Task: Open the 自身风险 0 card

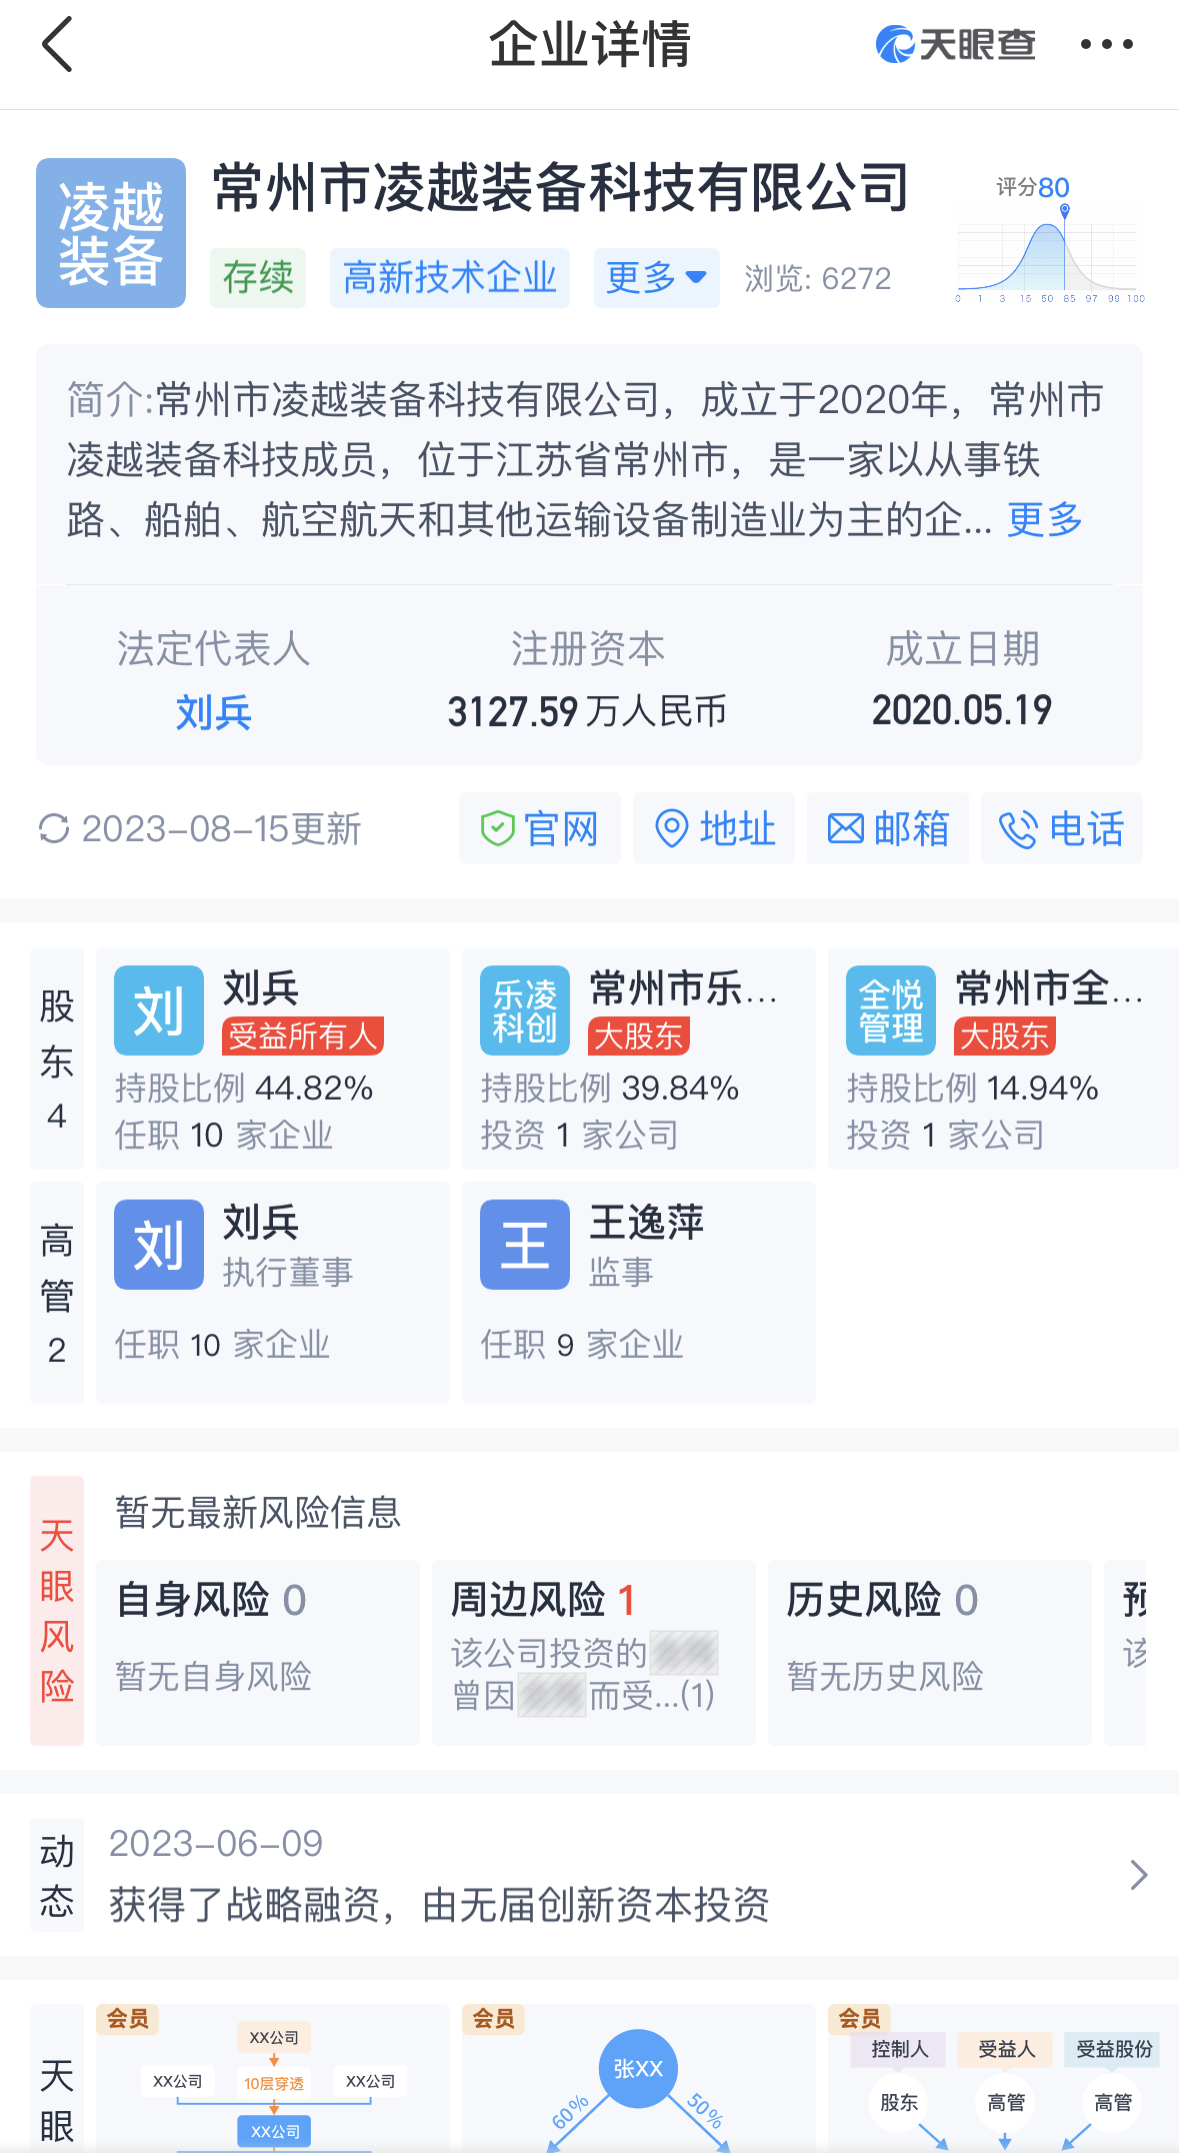Action: [x=258, y=1652]
